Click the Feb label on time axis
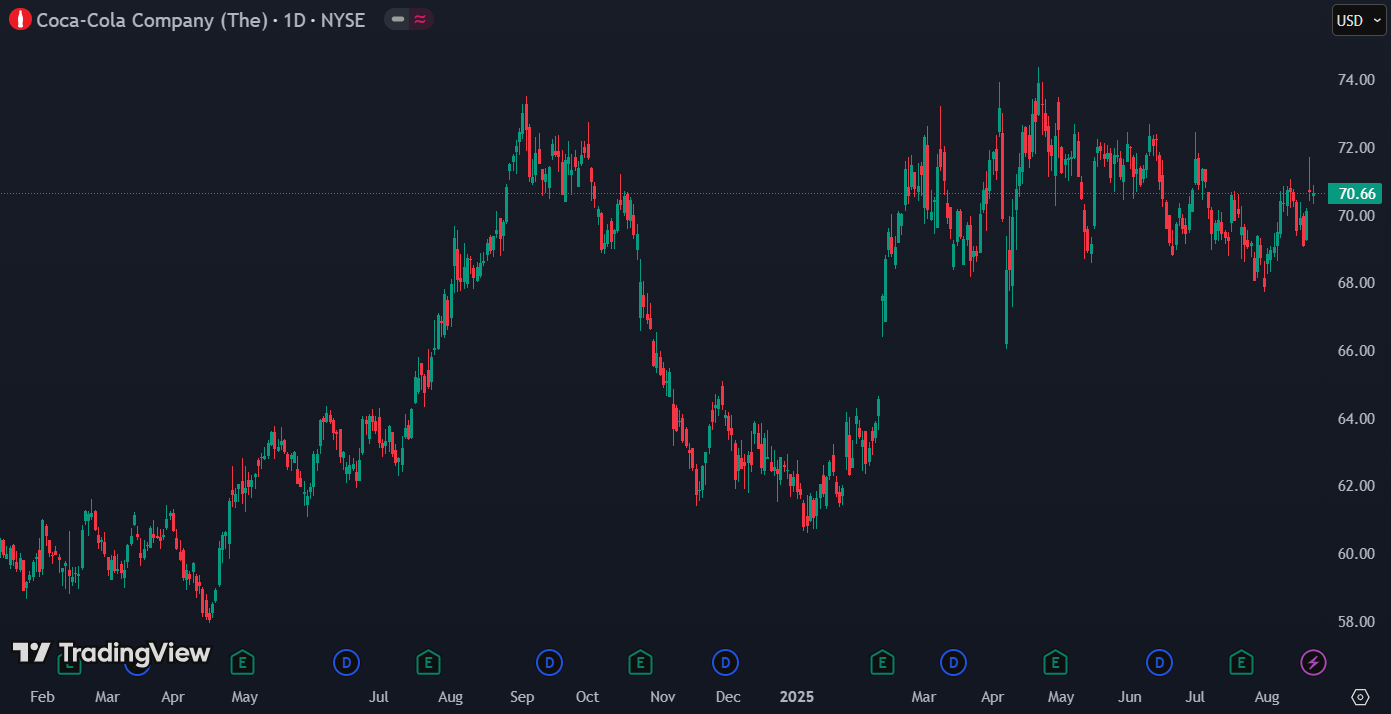The height and width of the screenshot is (714, 1391). coord(42,697)
